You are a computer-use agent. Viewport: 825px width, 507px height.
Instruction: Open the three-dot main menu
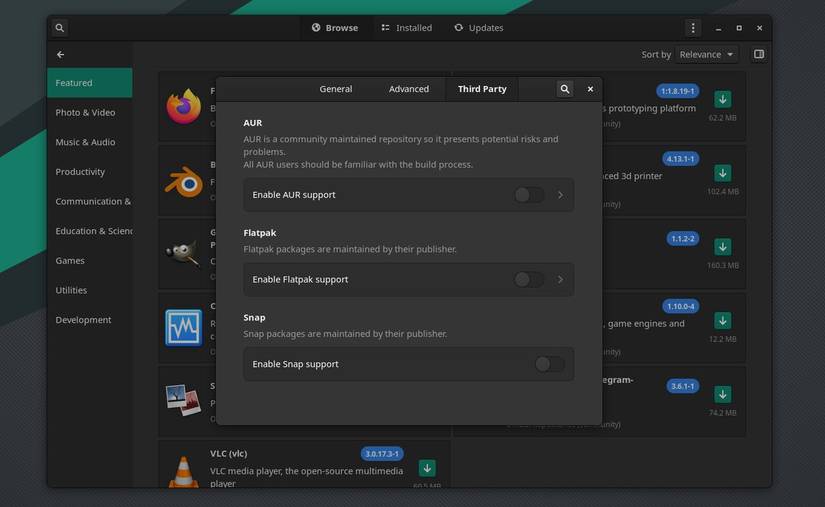pyautogui.click(x=693, y=28)
